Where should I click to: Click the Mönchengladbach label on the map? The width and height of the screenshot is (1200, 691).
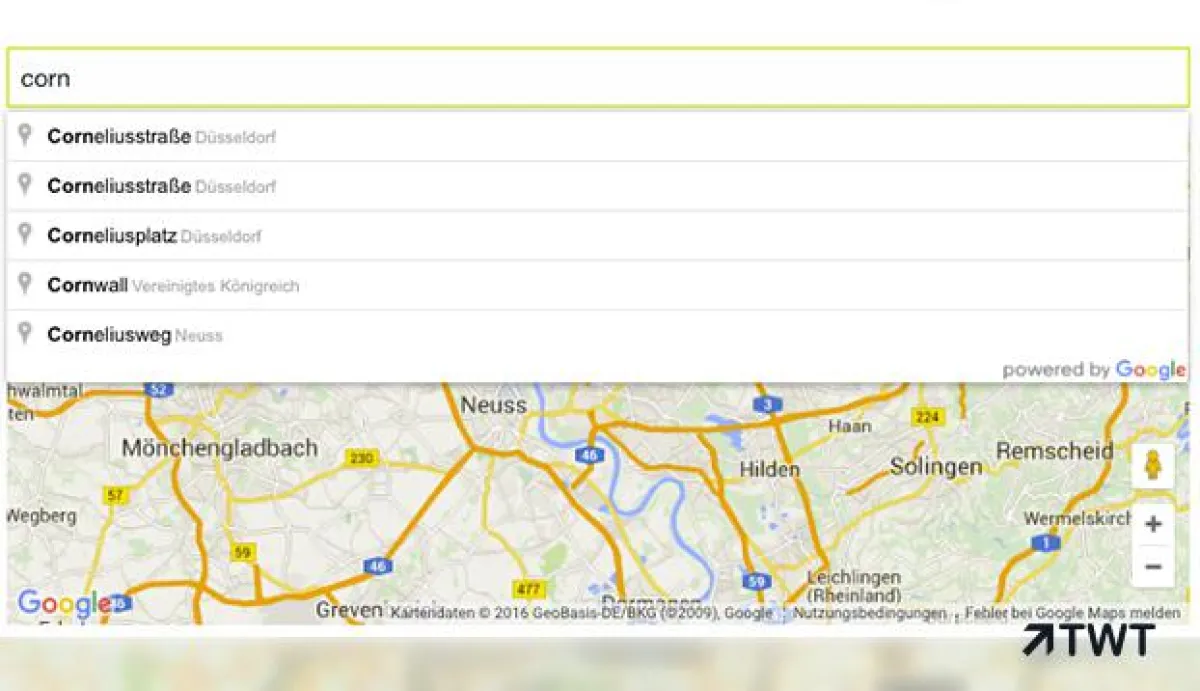[x=220, y=448]
